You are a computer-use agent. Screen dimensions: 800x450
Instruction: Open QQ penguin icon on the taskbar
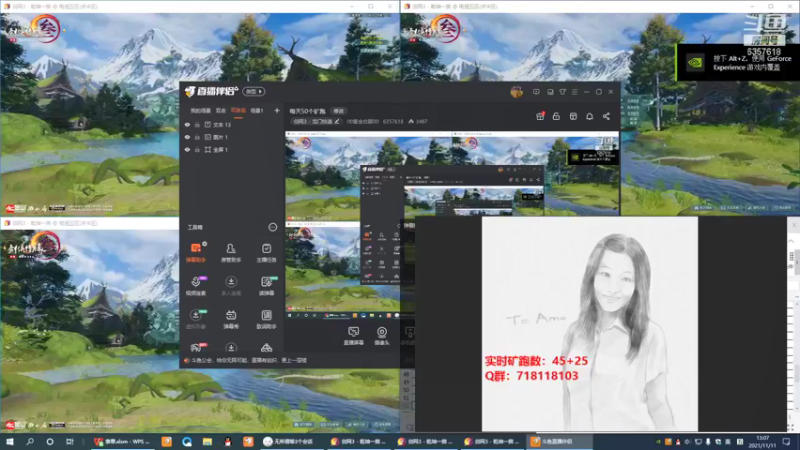[228, 441]
